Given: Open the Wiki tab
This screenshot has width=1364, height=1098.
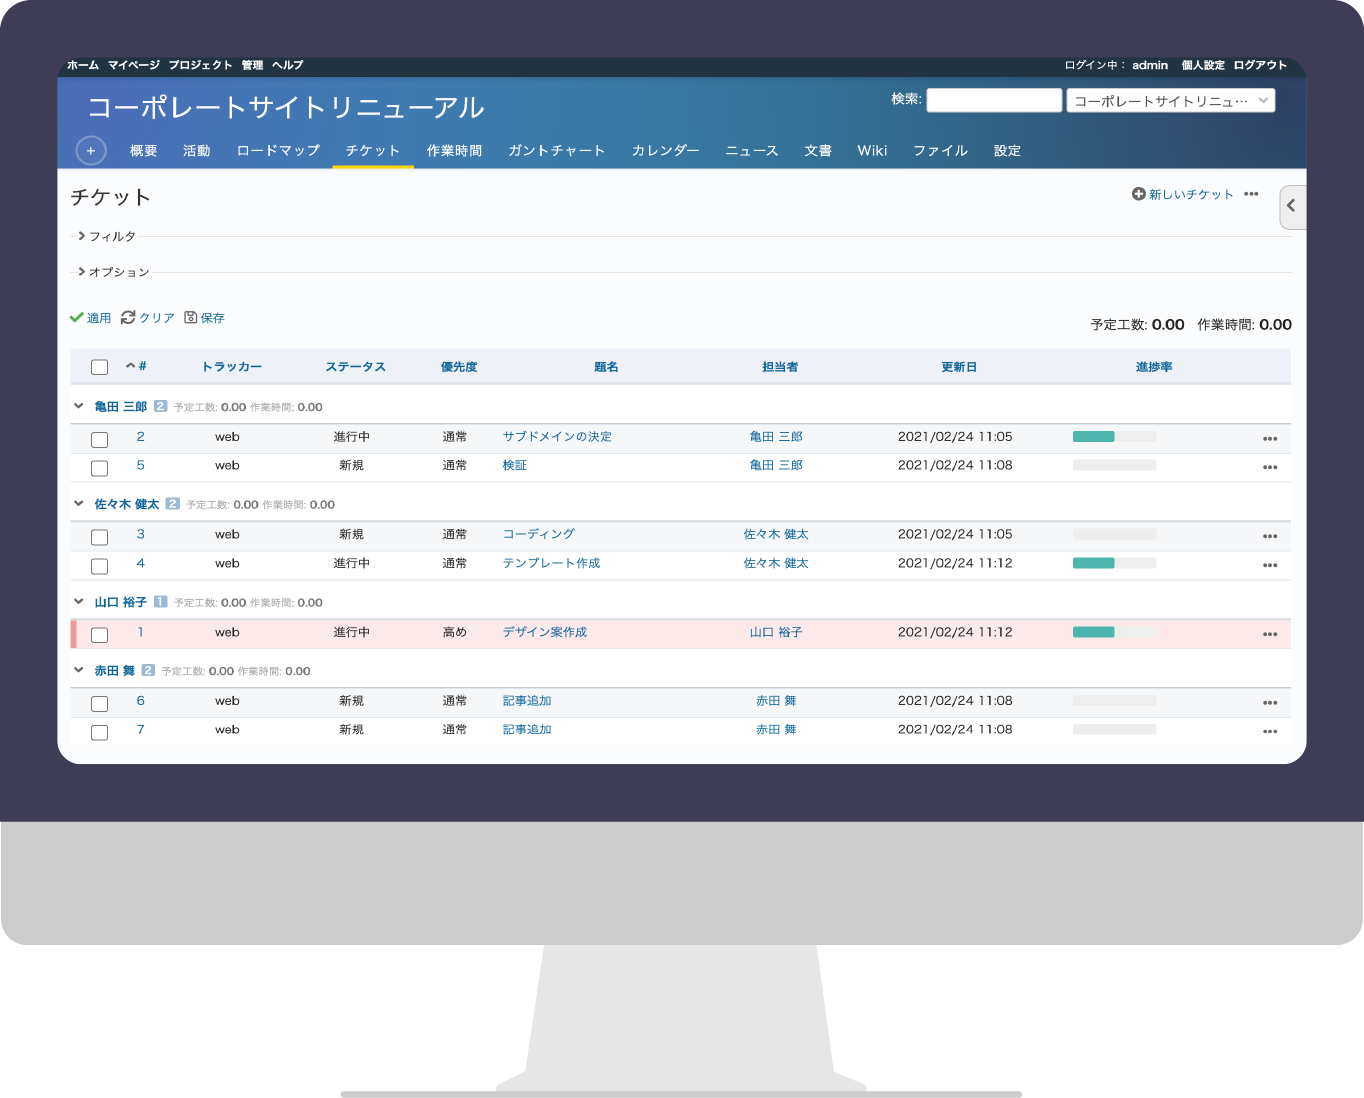Looking at the screenshot, I should point(872,150).
